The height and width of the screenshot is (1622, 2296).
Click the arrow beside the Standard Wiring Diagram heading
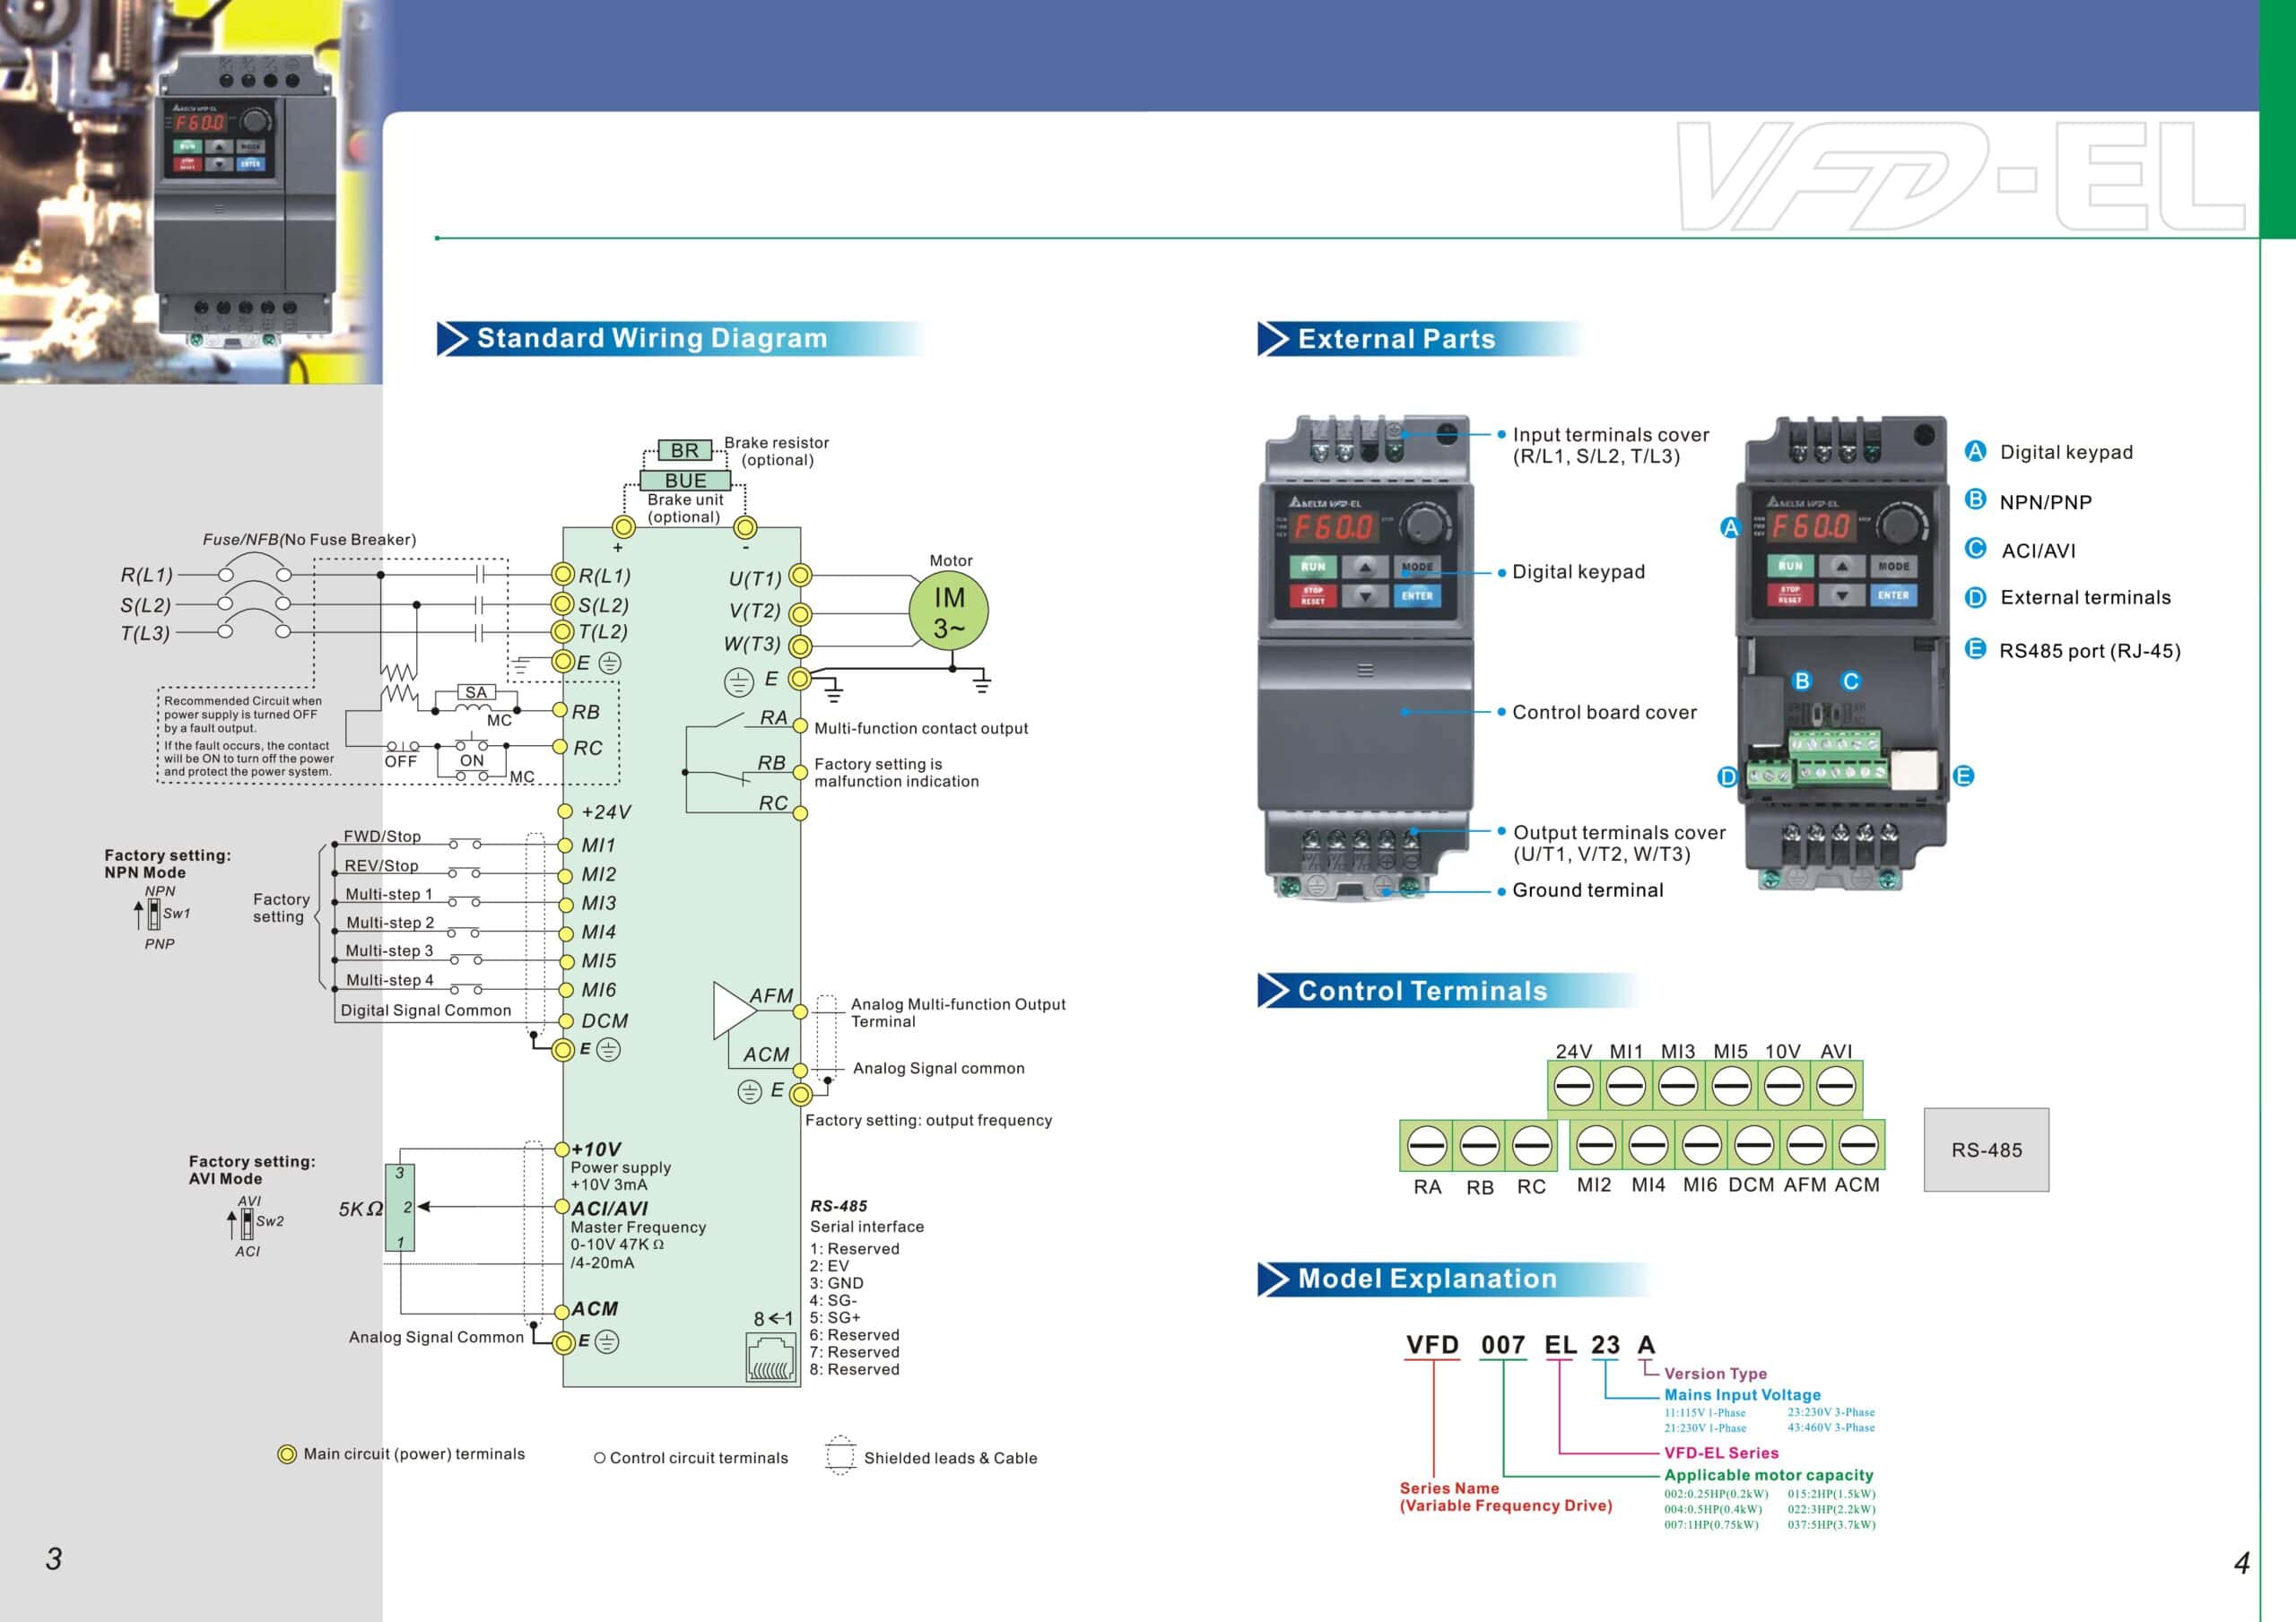tap(453, 339)
